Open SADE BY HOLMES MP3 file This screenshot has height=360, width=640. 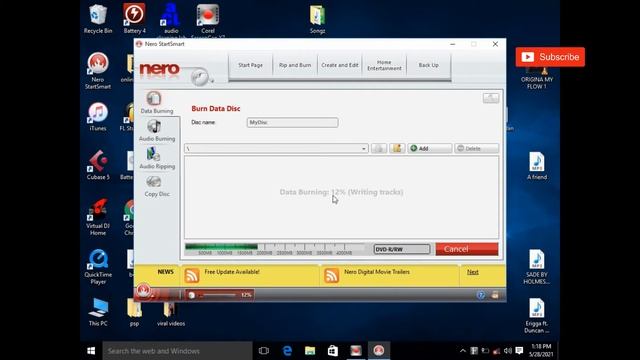537,267
